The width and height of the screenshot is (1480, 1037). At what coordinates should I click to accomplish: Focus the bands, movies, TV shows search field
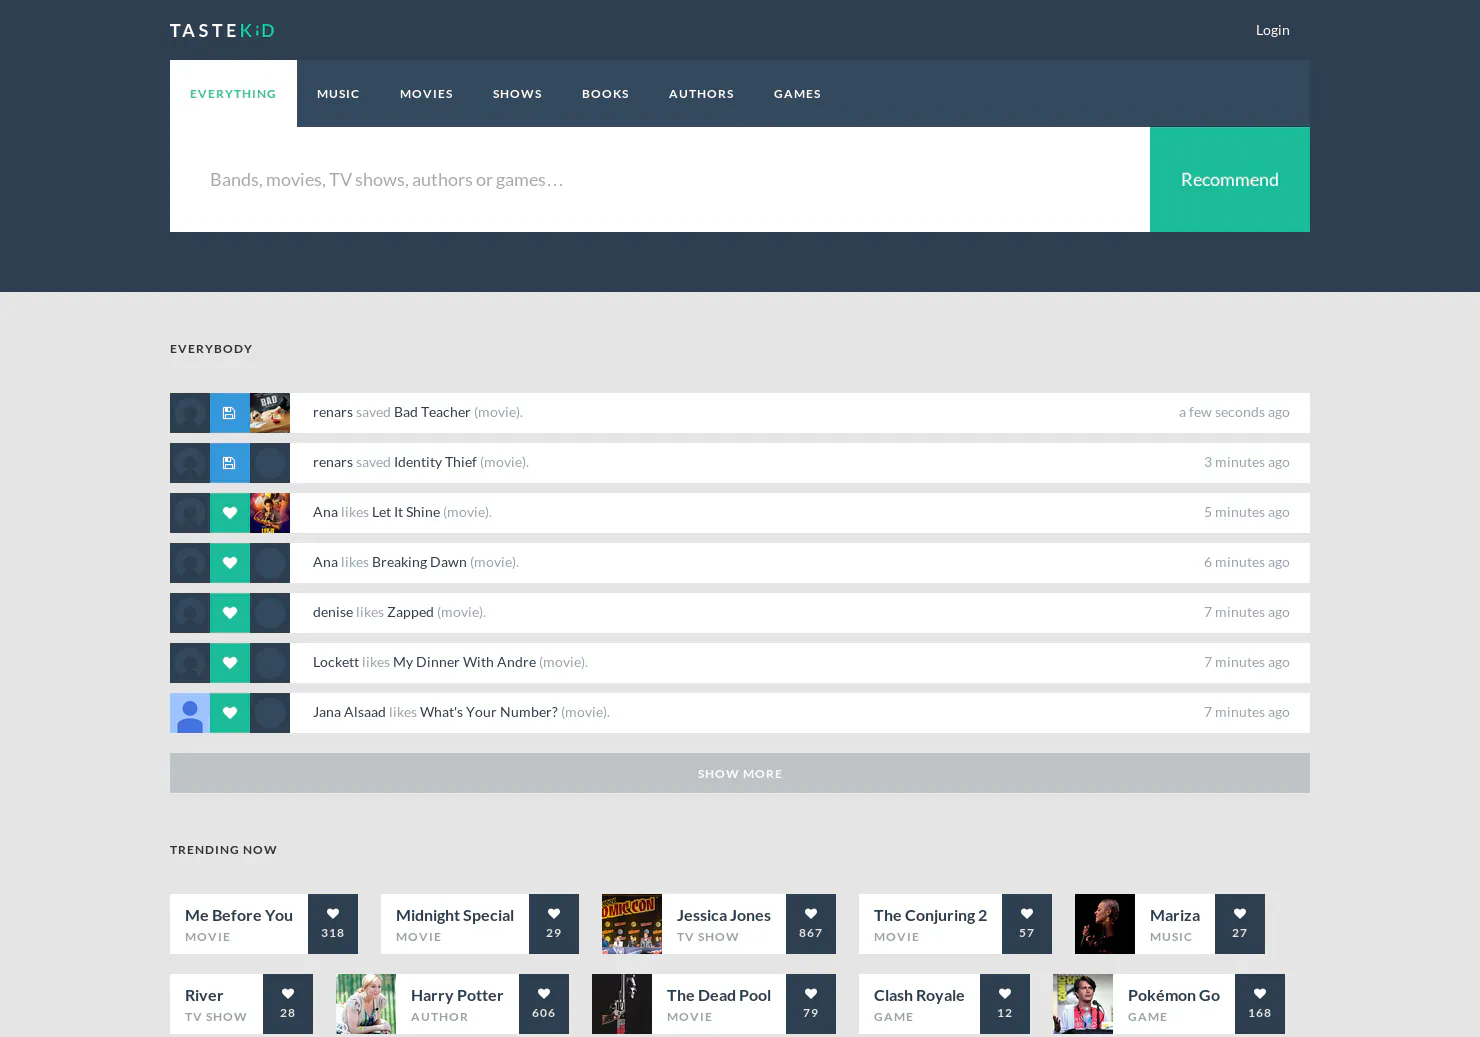[660, 180]
